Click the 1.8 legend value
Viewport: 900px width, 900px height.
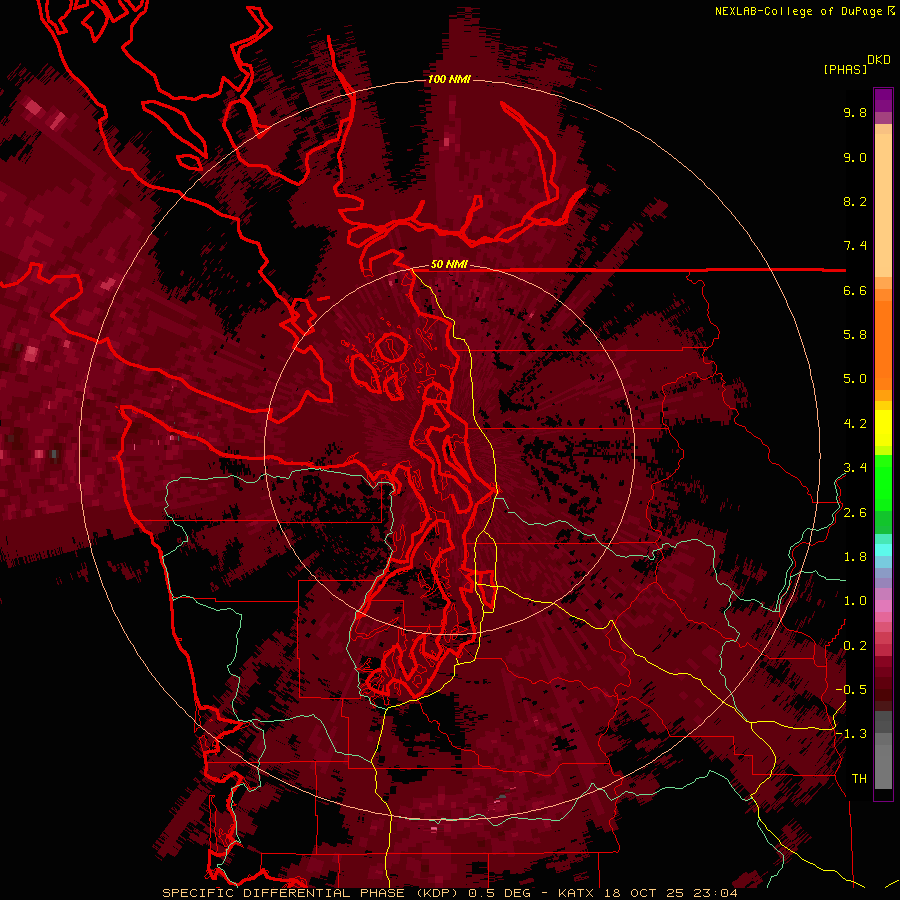[x=855, y=557]
